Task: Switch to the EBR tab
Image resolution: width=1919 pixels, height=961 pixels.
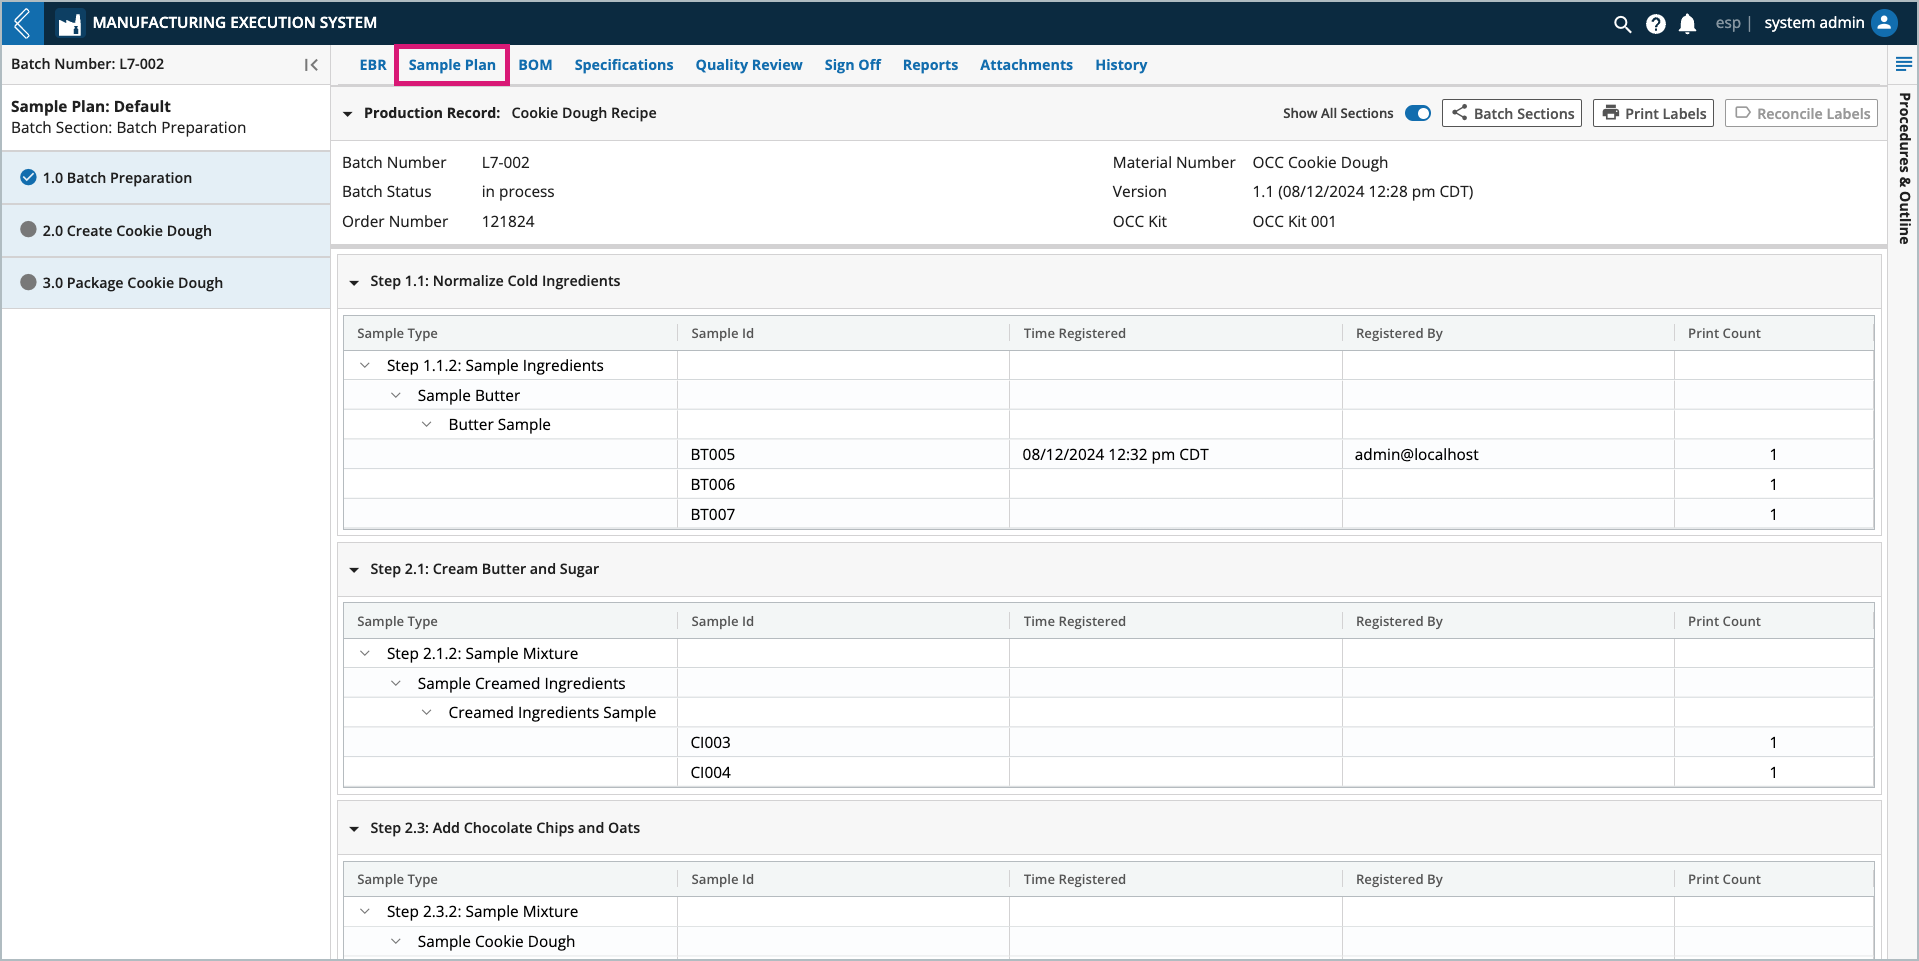Action: [x=373, y=65]
